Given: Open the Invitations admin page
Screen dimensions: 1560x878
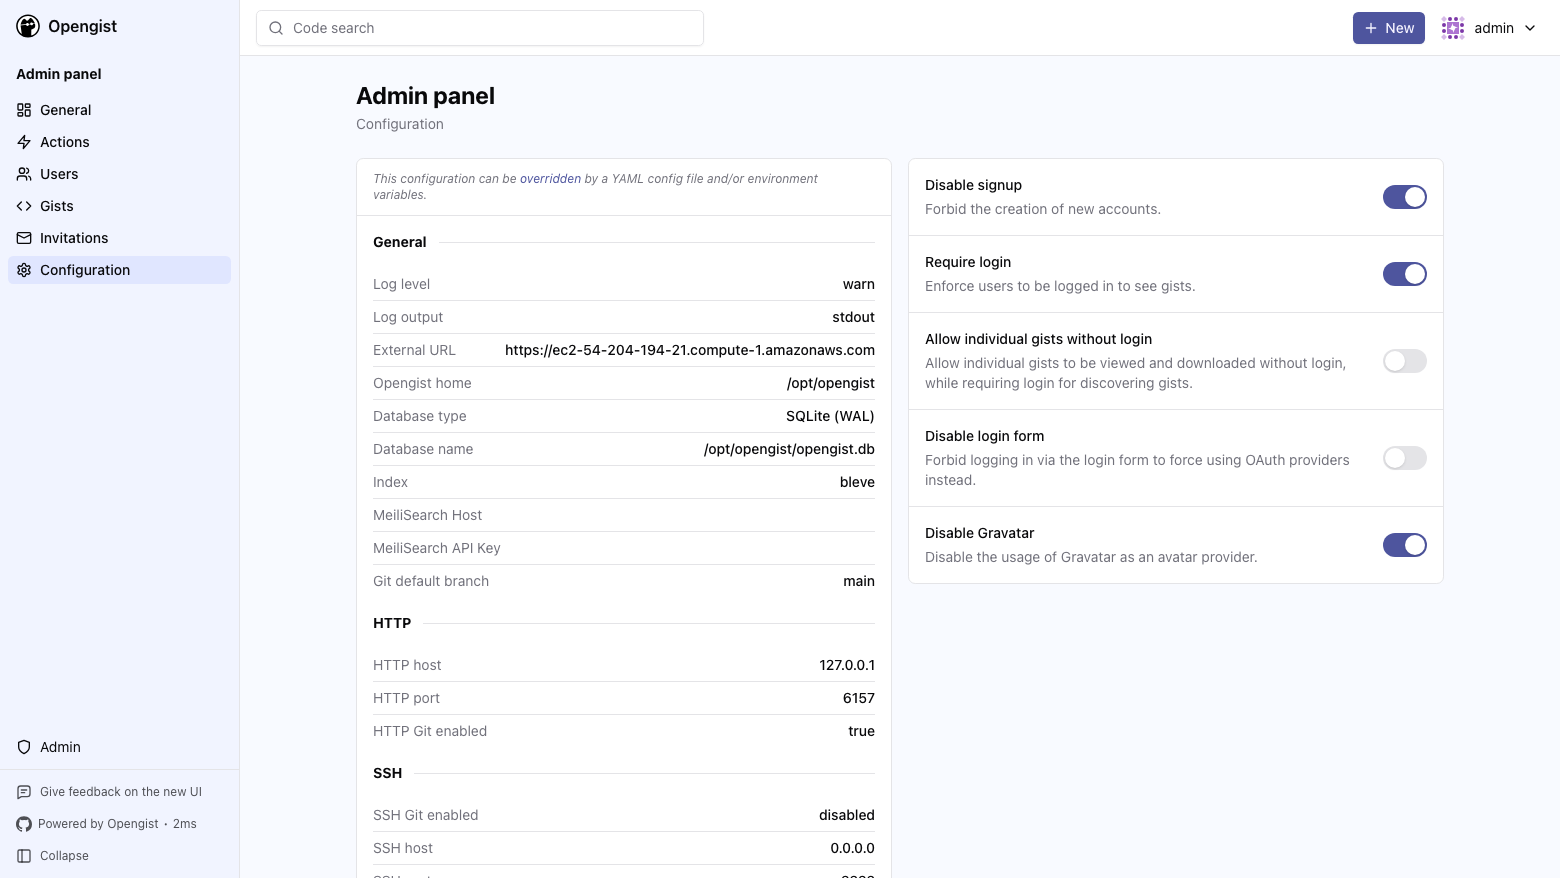Looking at the screenshot, I should tap(119, 238).
